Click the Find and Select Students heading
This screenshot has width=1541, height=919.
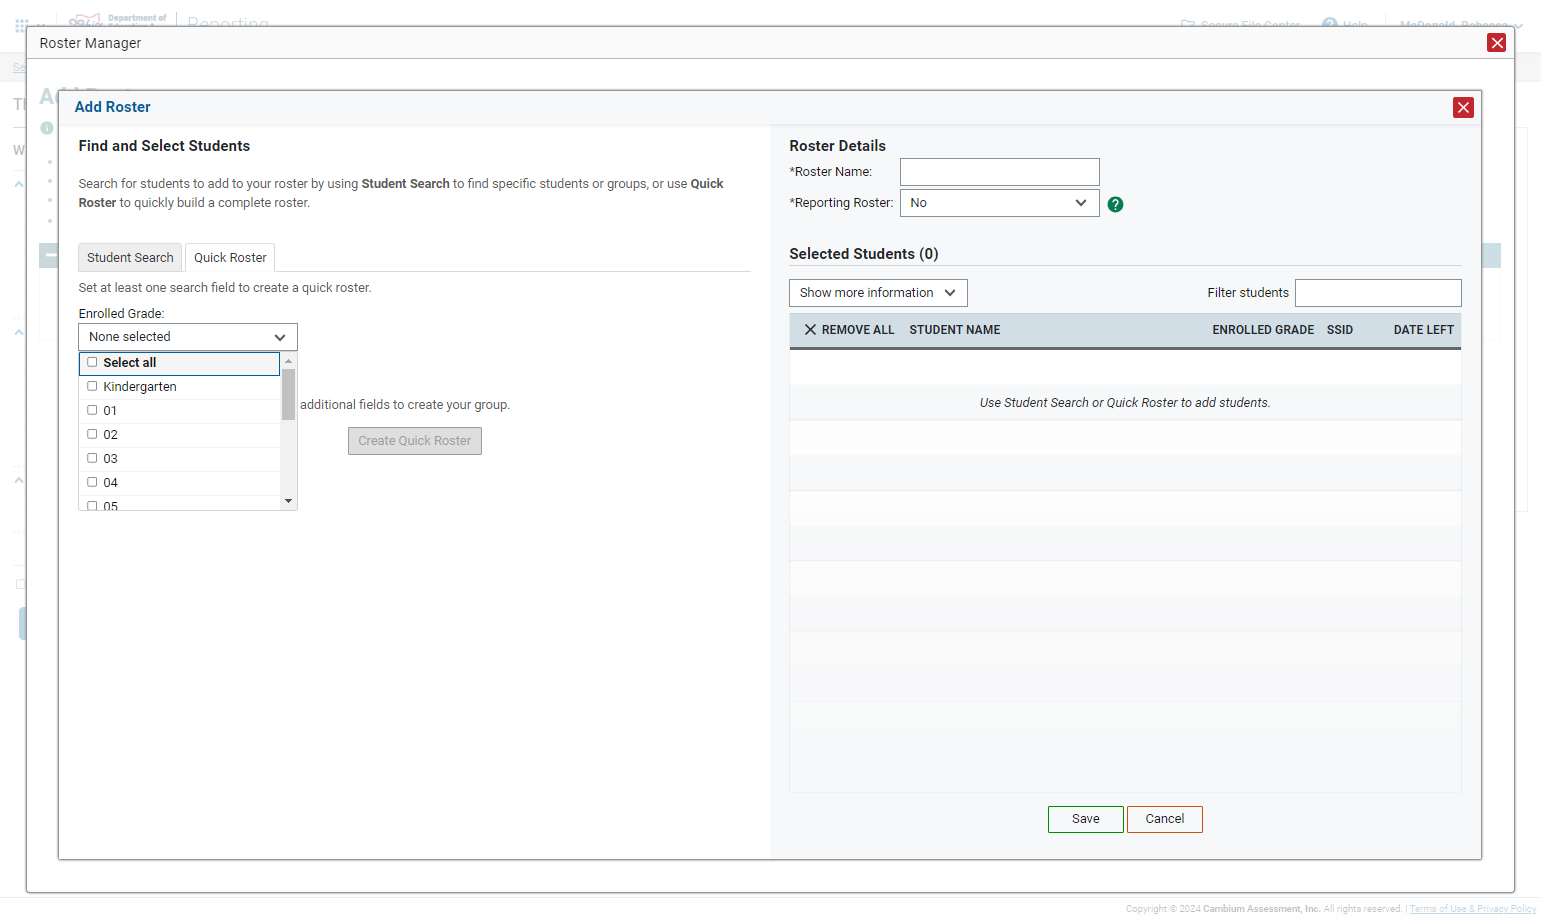(x=164, y=146)
